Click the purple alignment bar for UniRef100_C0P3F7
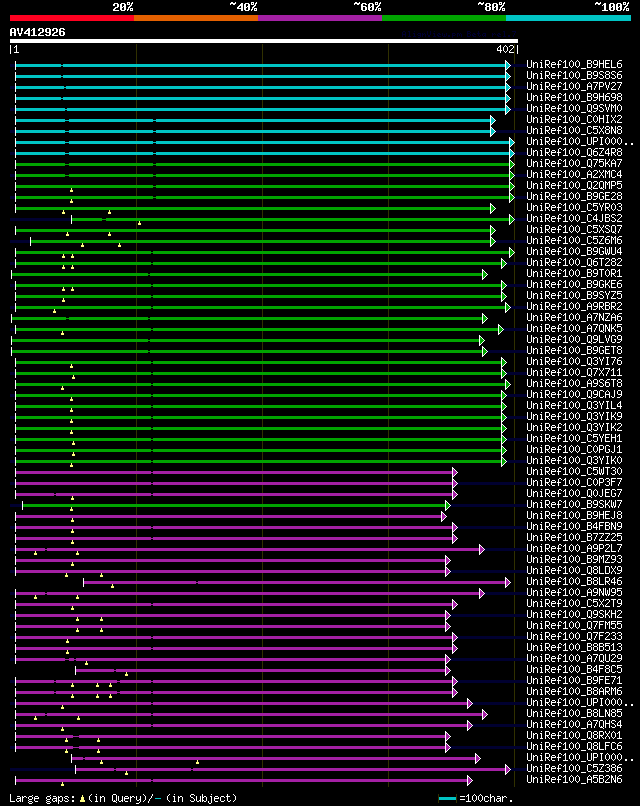The height and width of the screenshot is (806, 640). pyautogui.click(x=234, y=483)
